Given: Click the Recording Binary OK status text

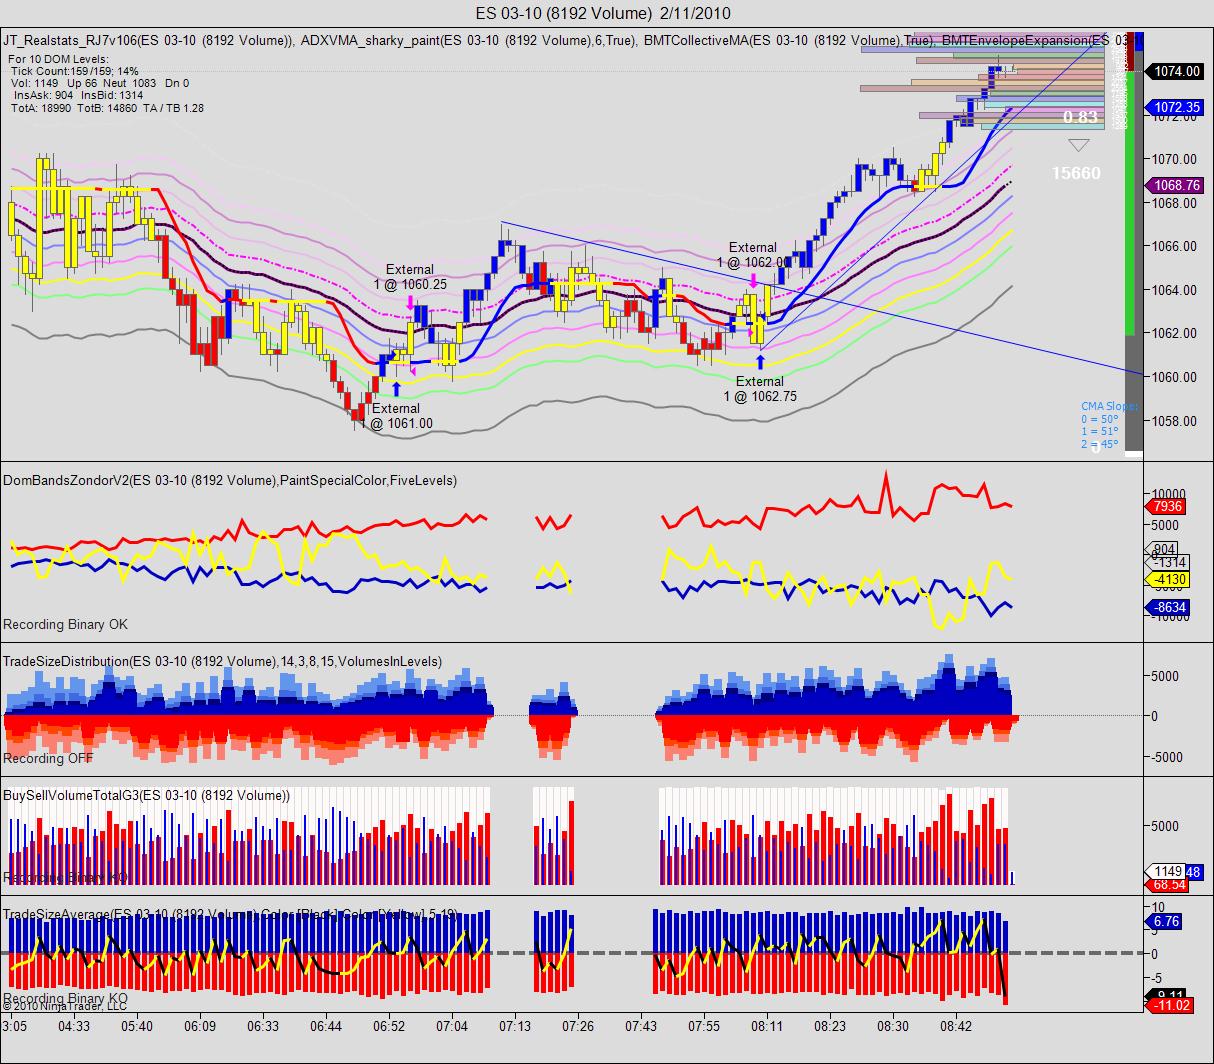Looking at the screenshot, I should (x=65, y=624).
